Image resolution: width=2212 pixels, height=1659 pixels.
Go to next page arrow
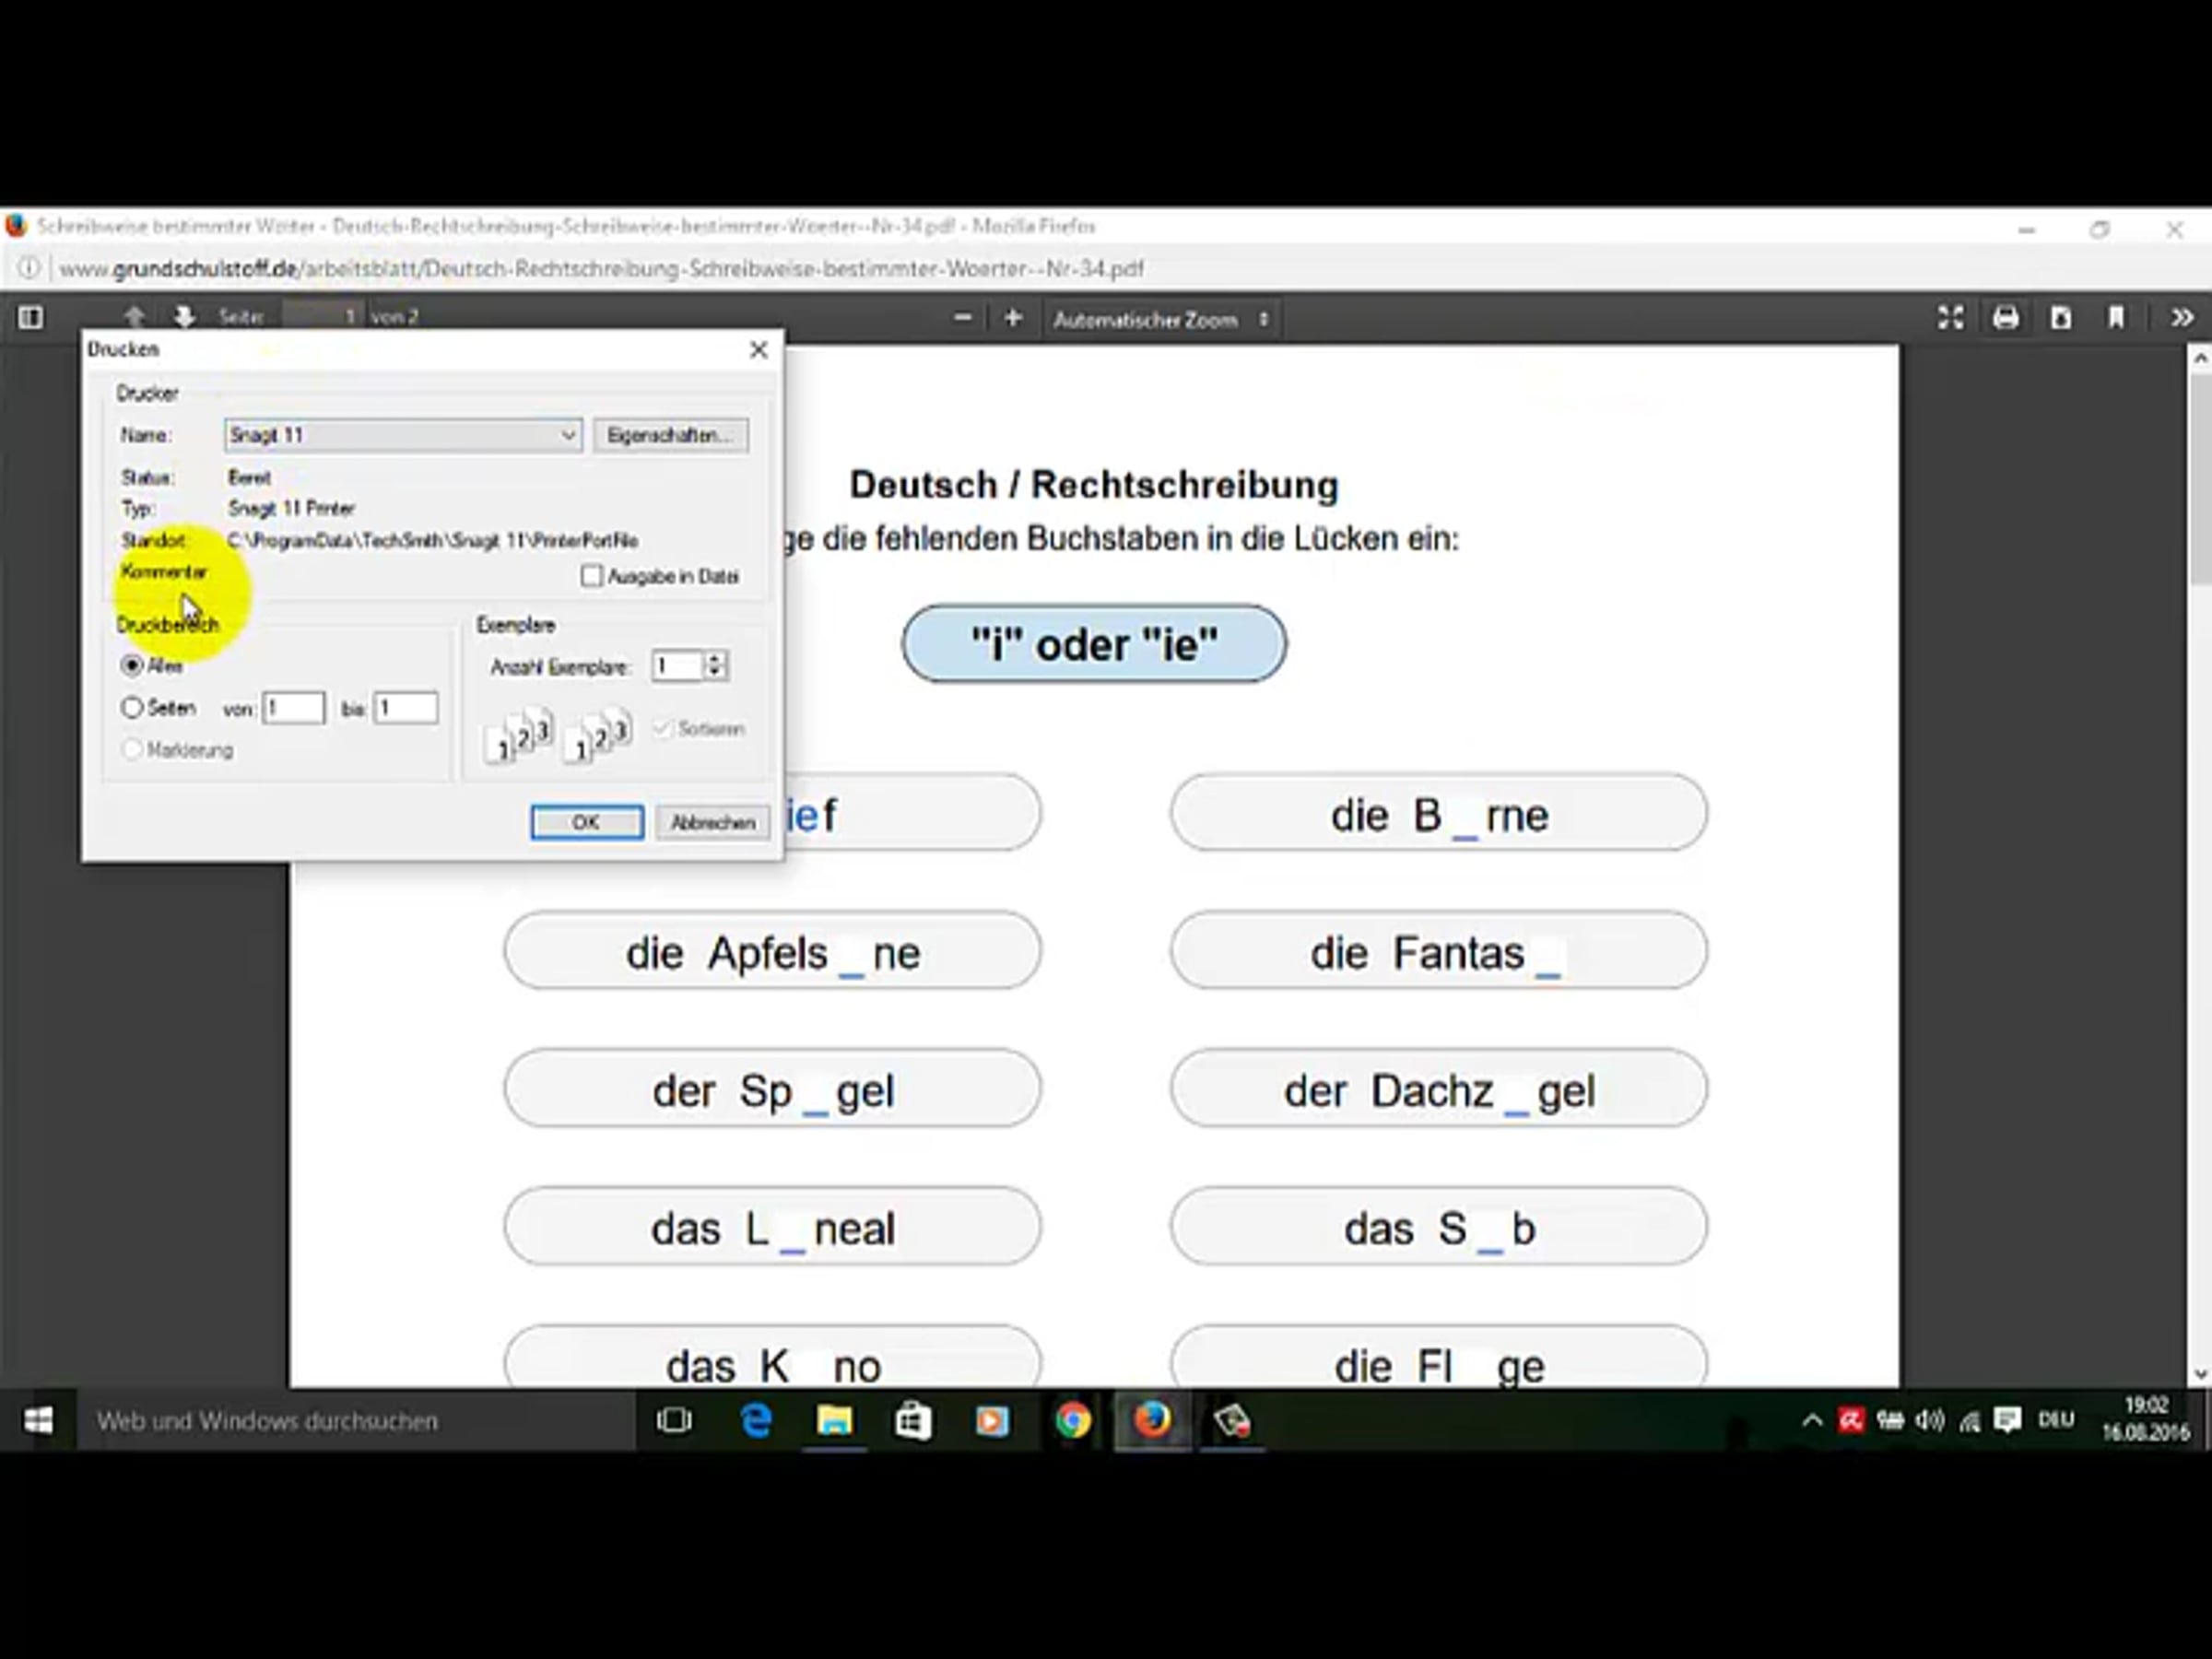(x=184, y=318)
